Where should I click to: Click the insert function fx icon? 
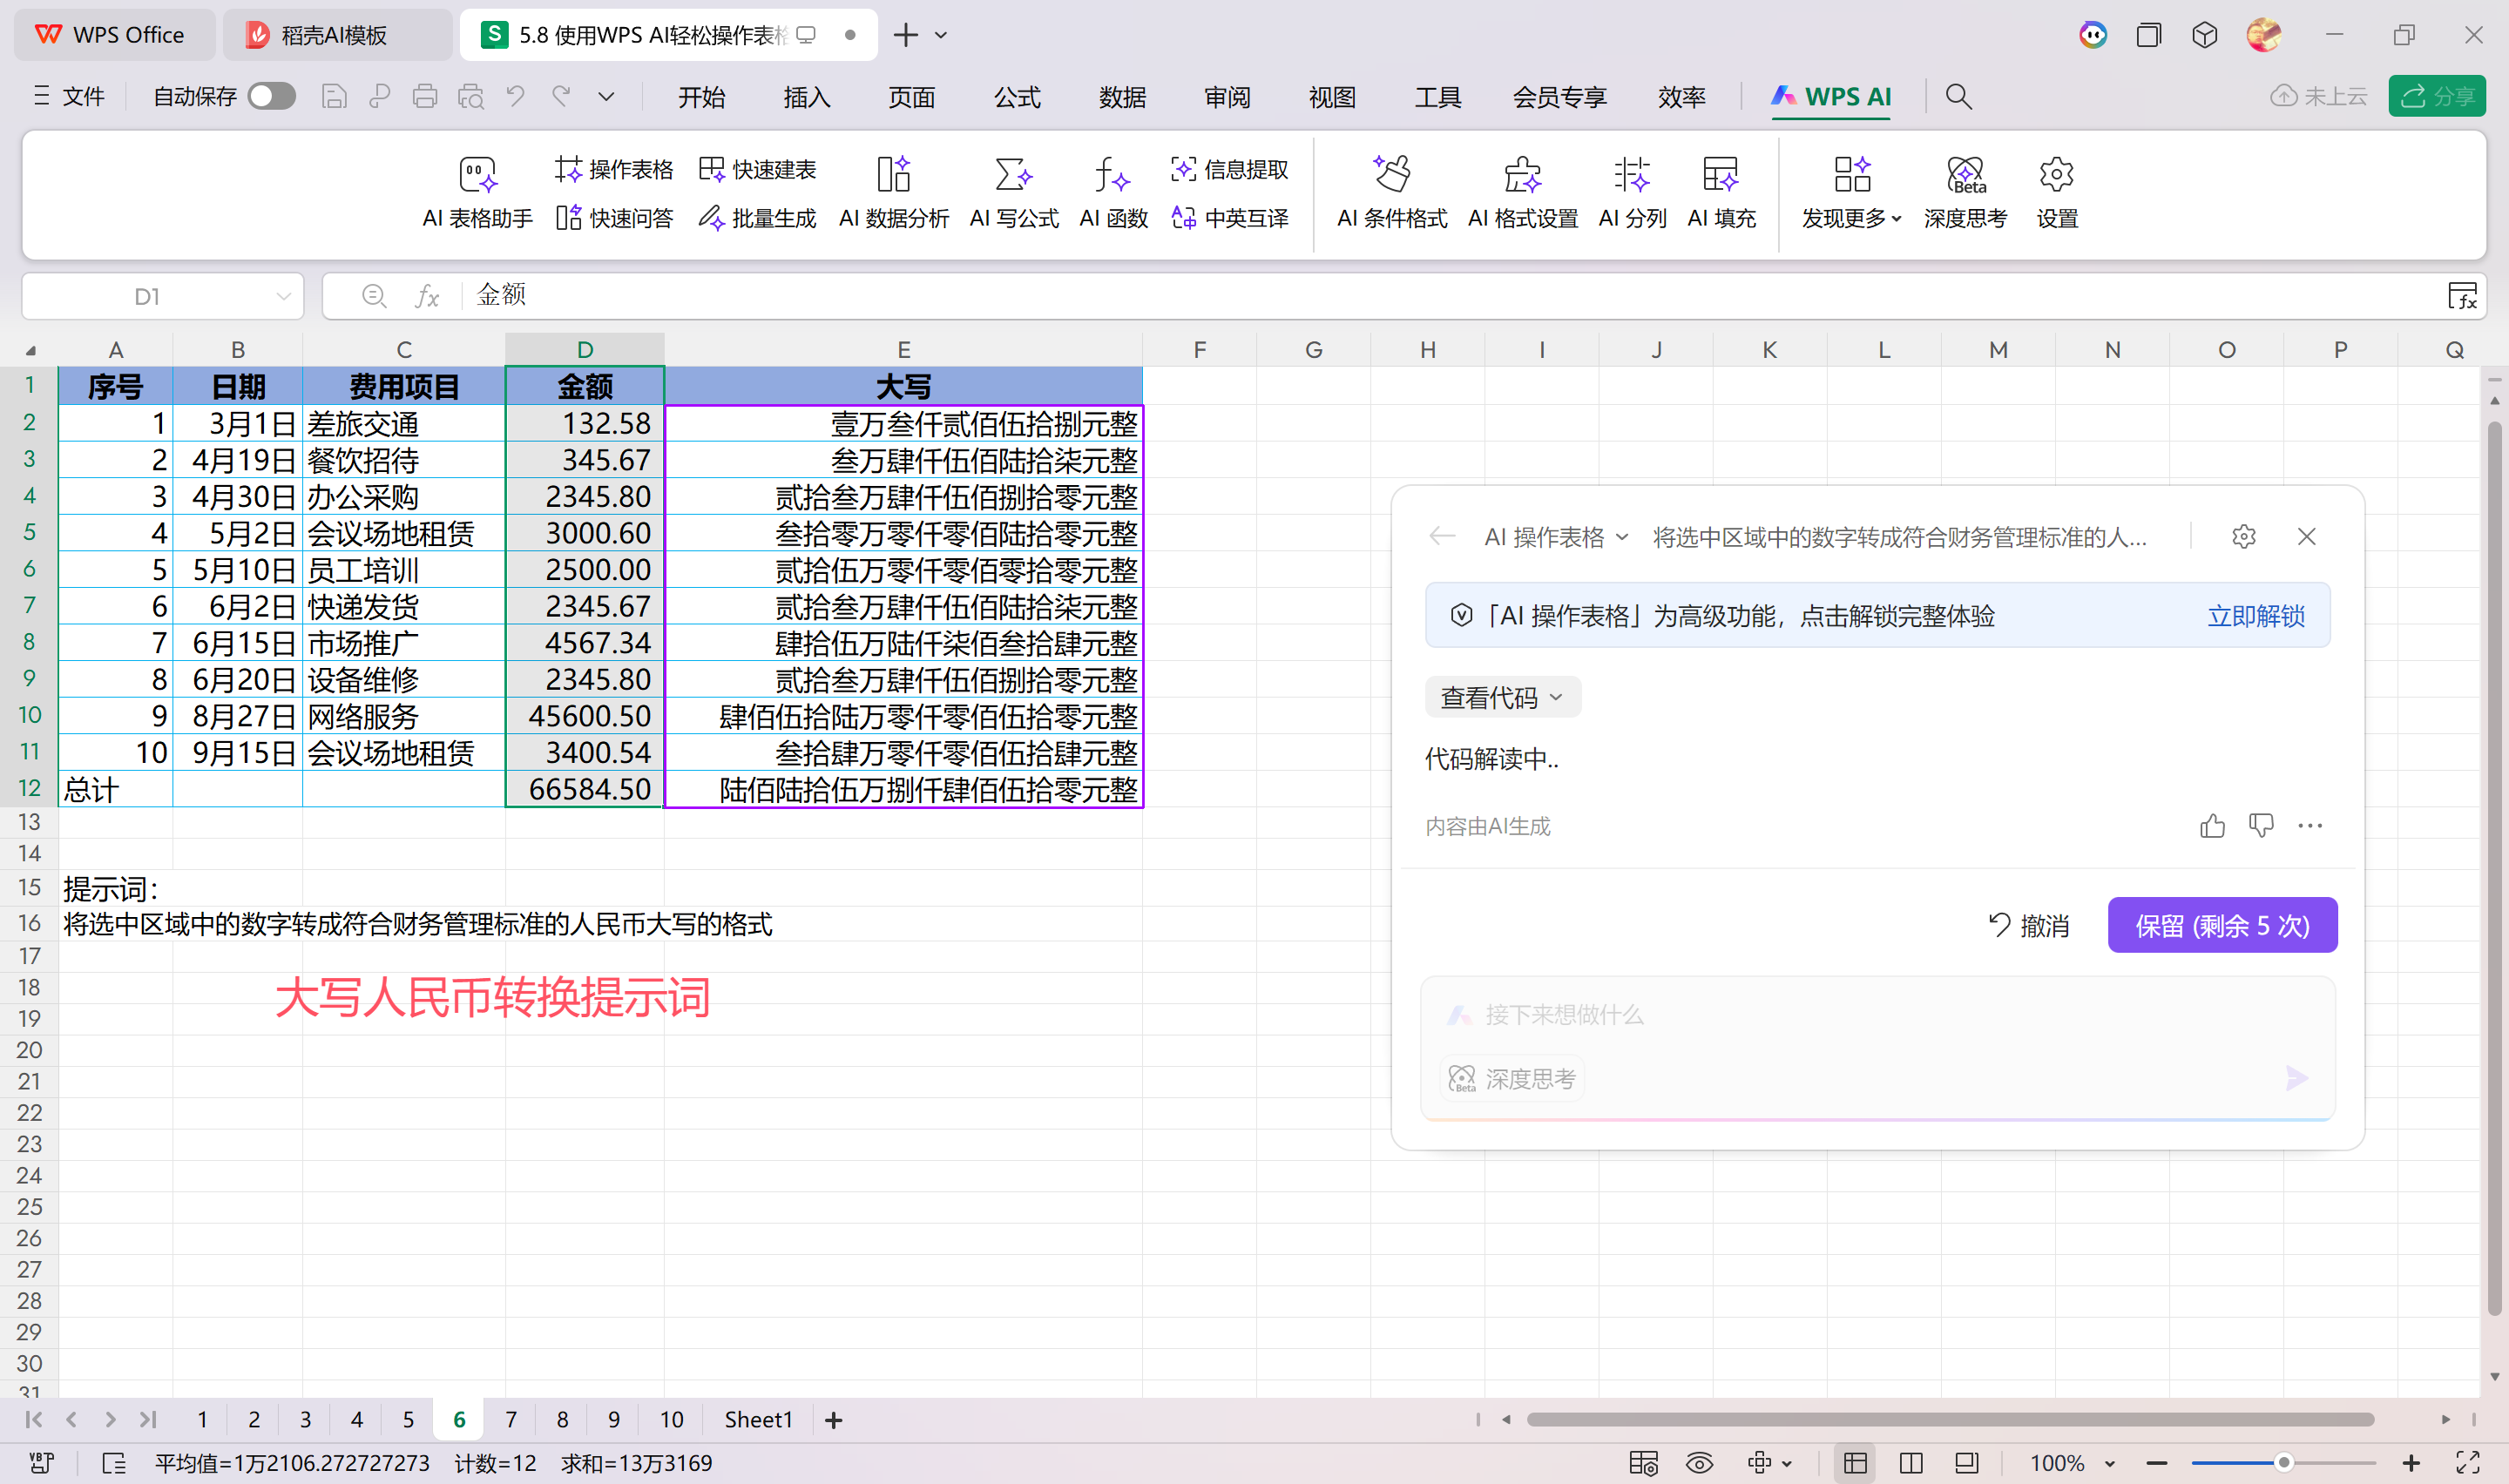(x=427, y=296)
